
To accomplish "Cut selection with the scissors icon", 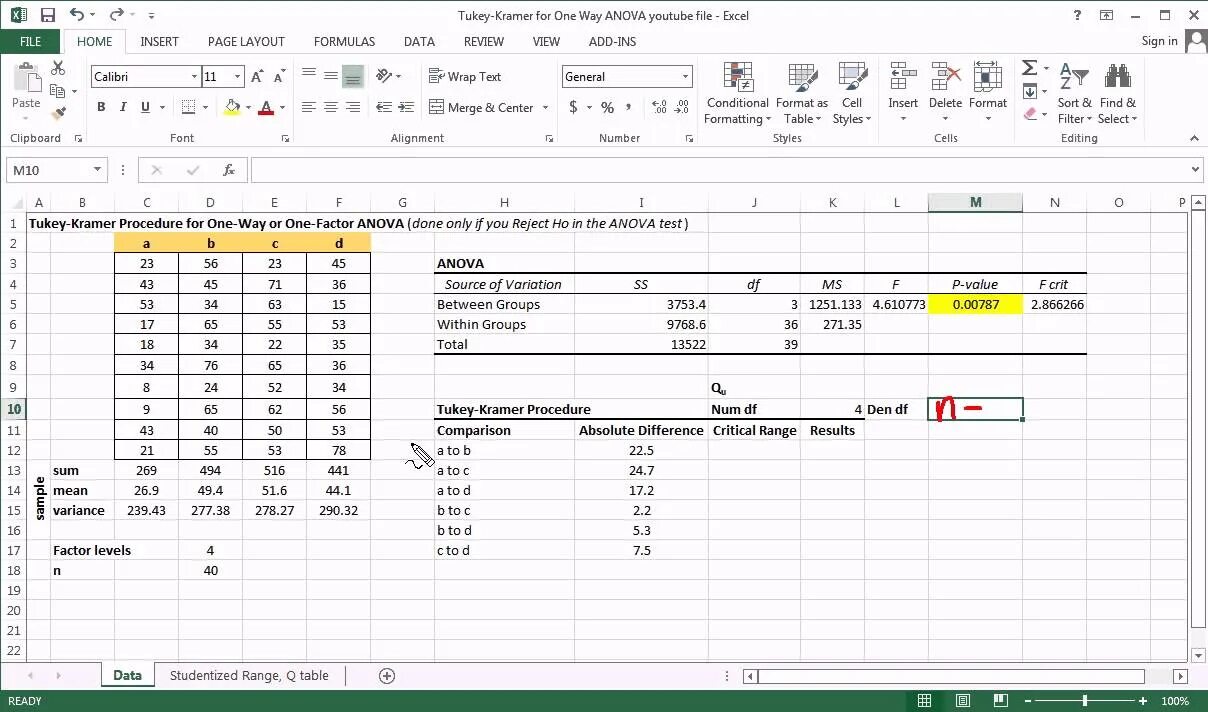I will pyautogui.click(x=58, y=68).
